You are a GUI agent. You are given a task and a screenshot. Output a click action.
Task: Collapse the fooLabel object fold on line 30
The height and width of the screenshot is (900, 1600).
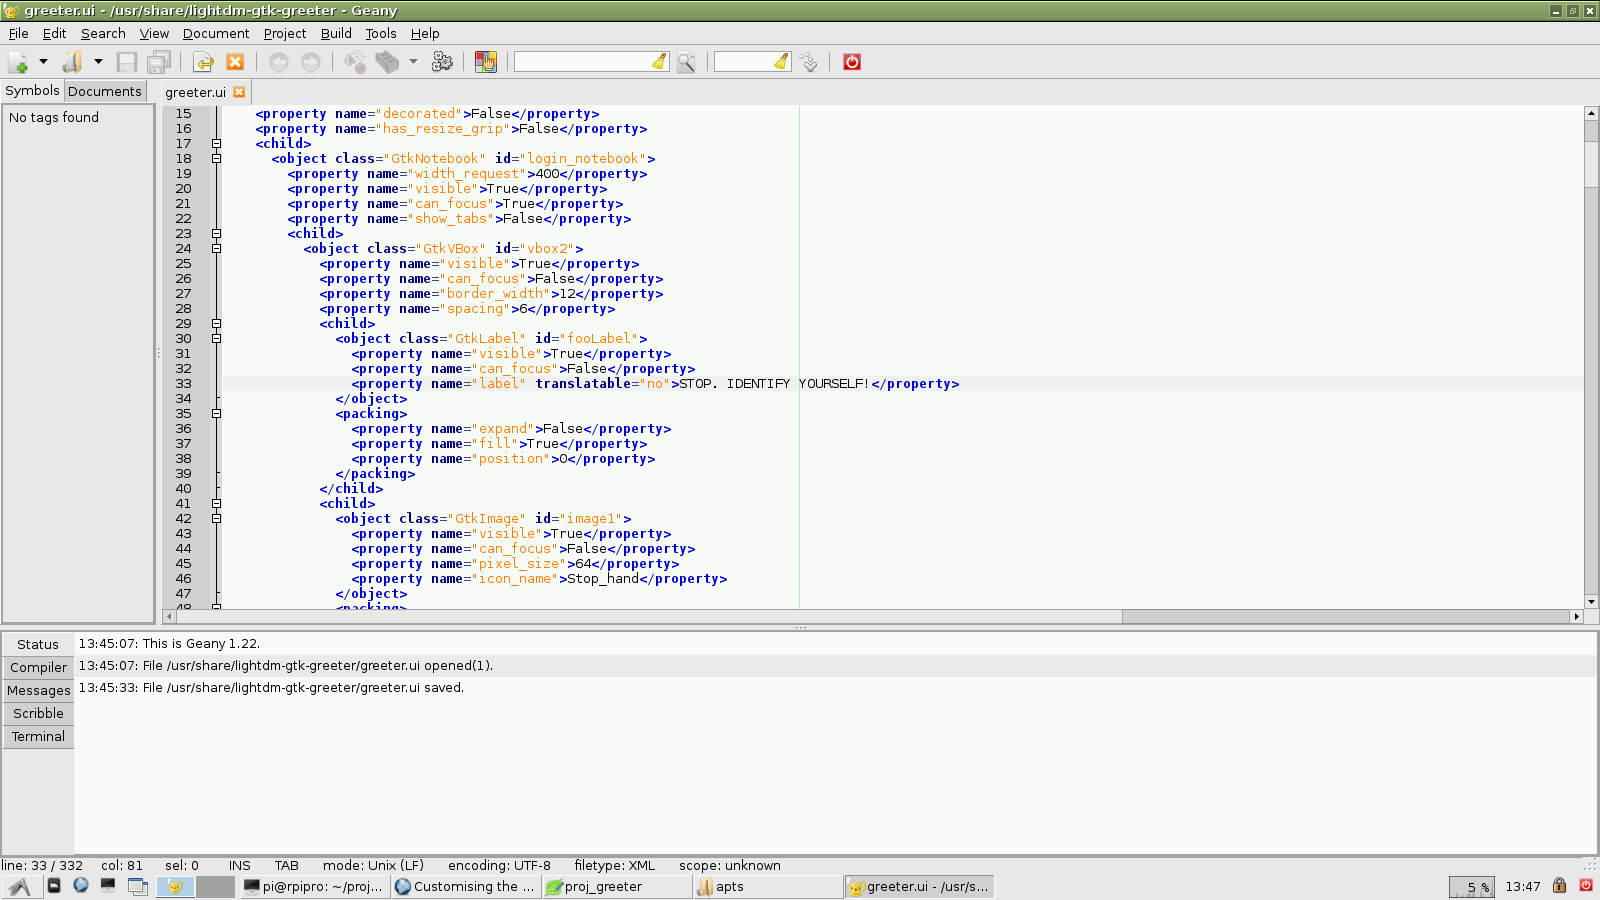pyautogui.click(x=216, y=339)
